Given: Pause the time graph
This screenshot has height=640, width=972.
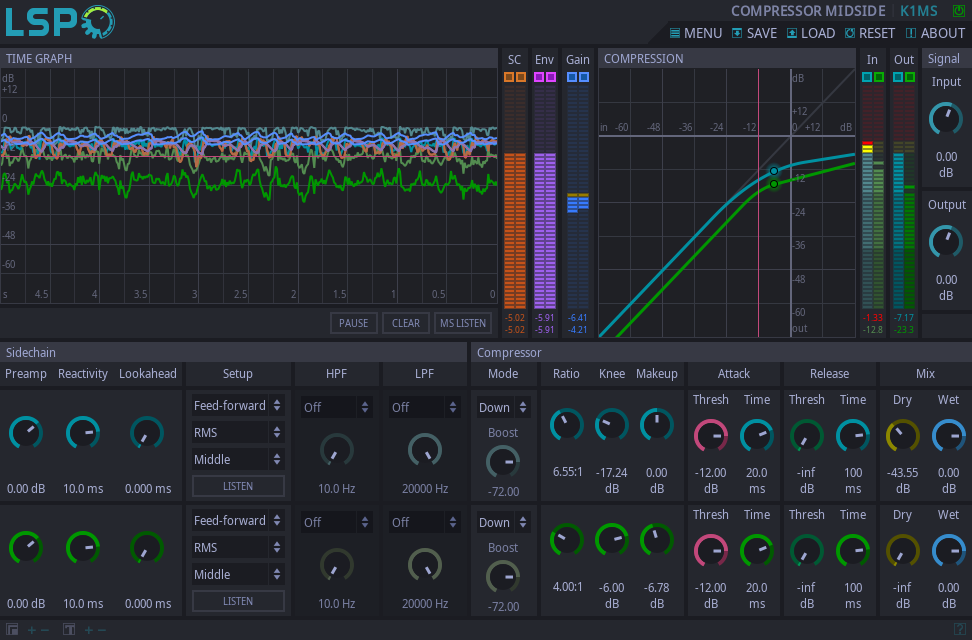Looking at the screenshot, I should 353,323.
